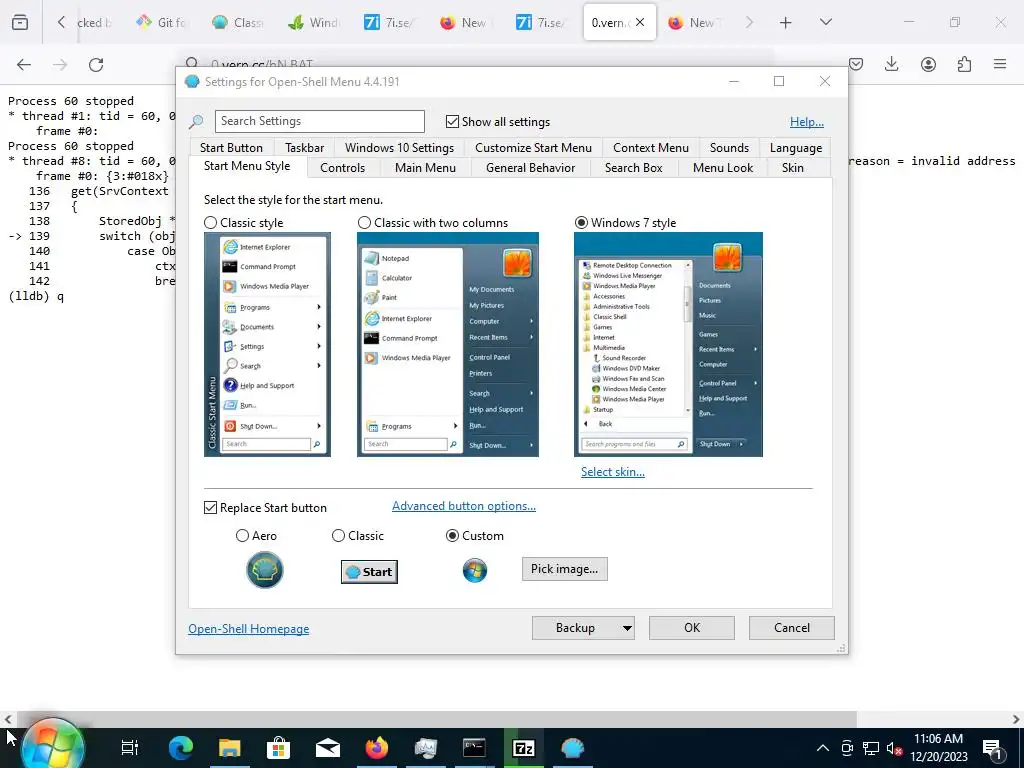The image size is (1024, 768).
Task: Switch to the Start Button tab
Action: (x=231, y=148)
